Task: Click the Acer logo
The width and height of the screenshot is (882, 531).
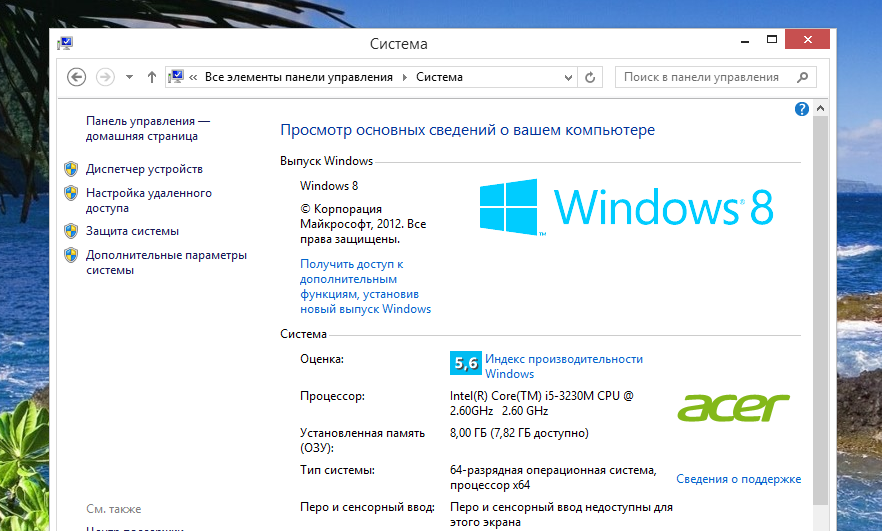Action: point(734,407)
